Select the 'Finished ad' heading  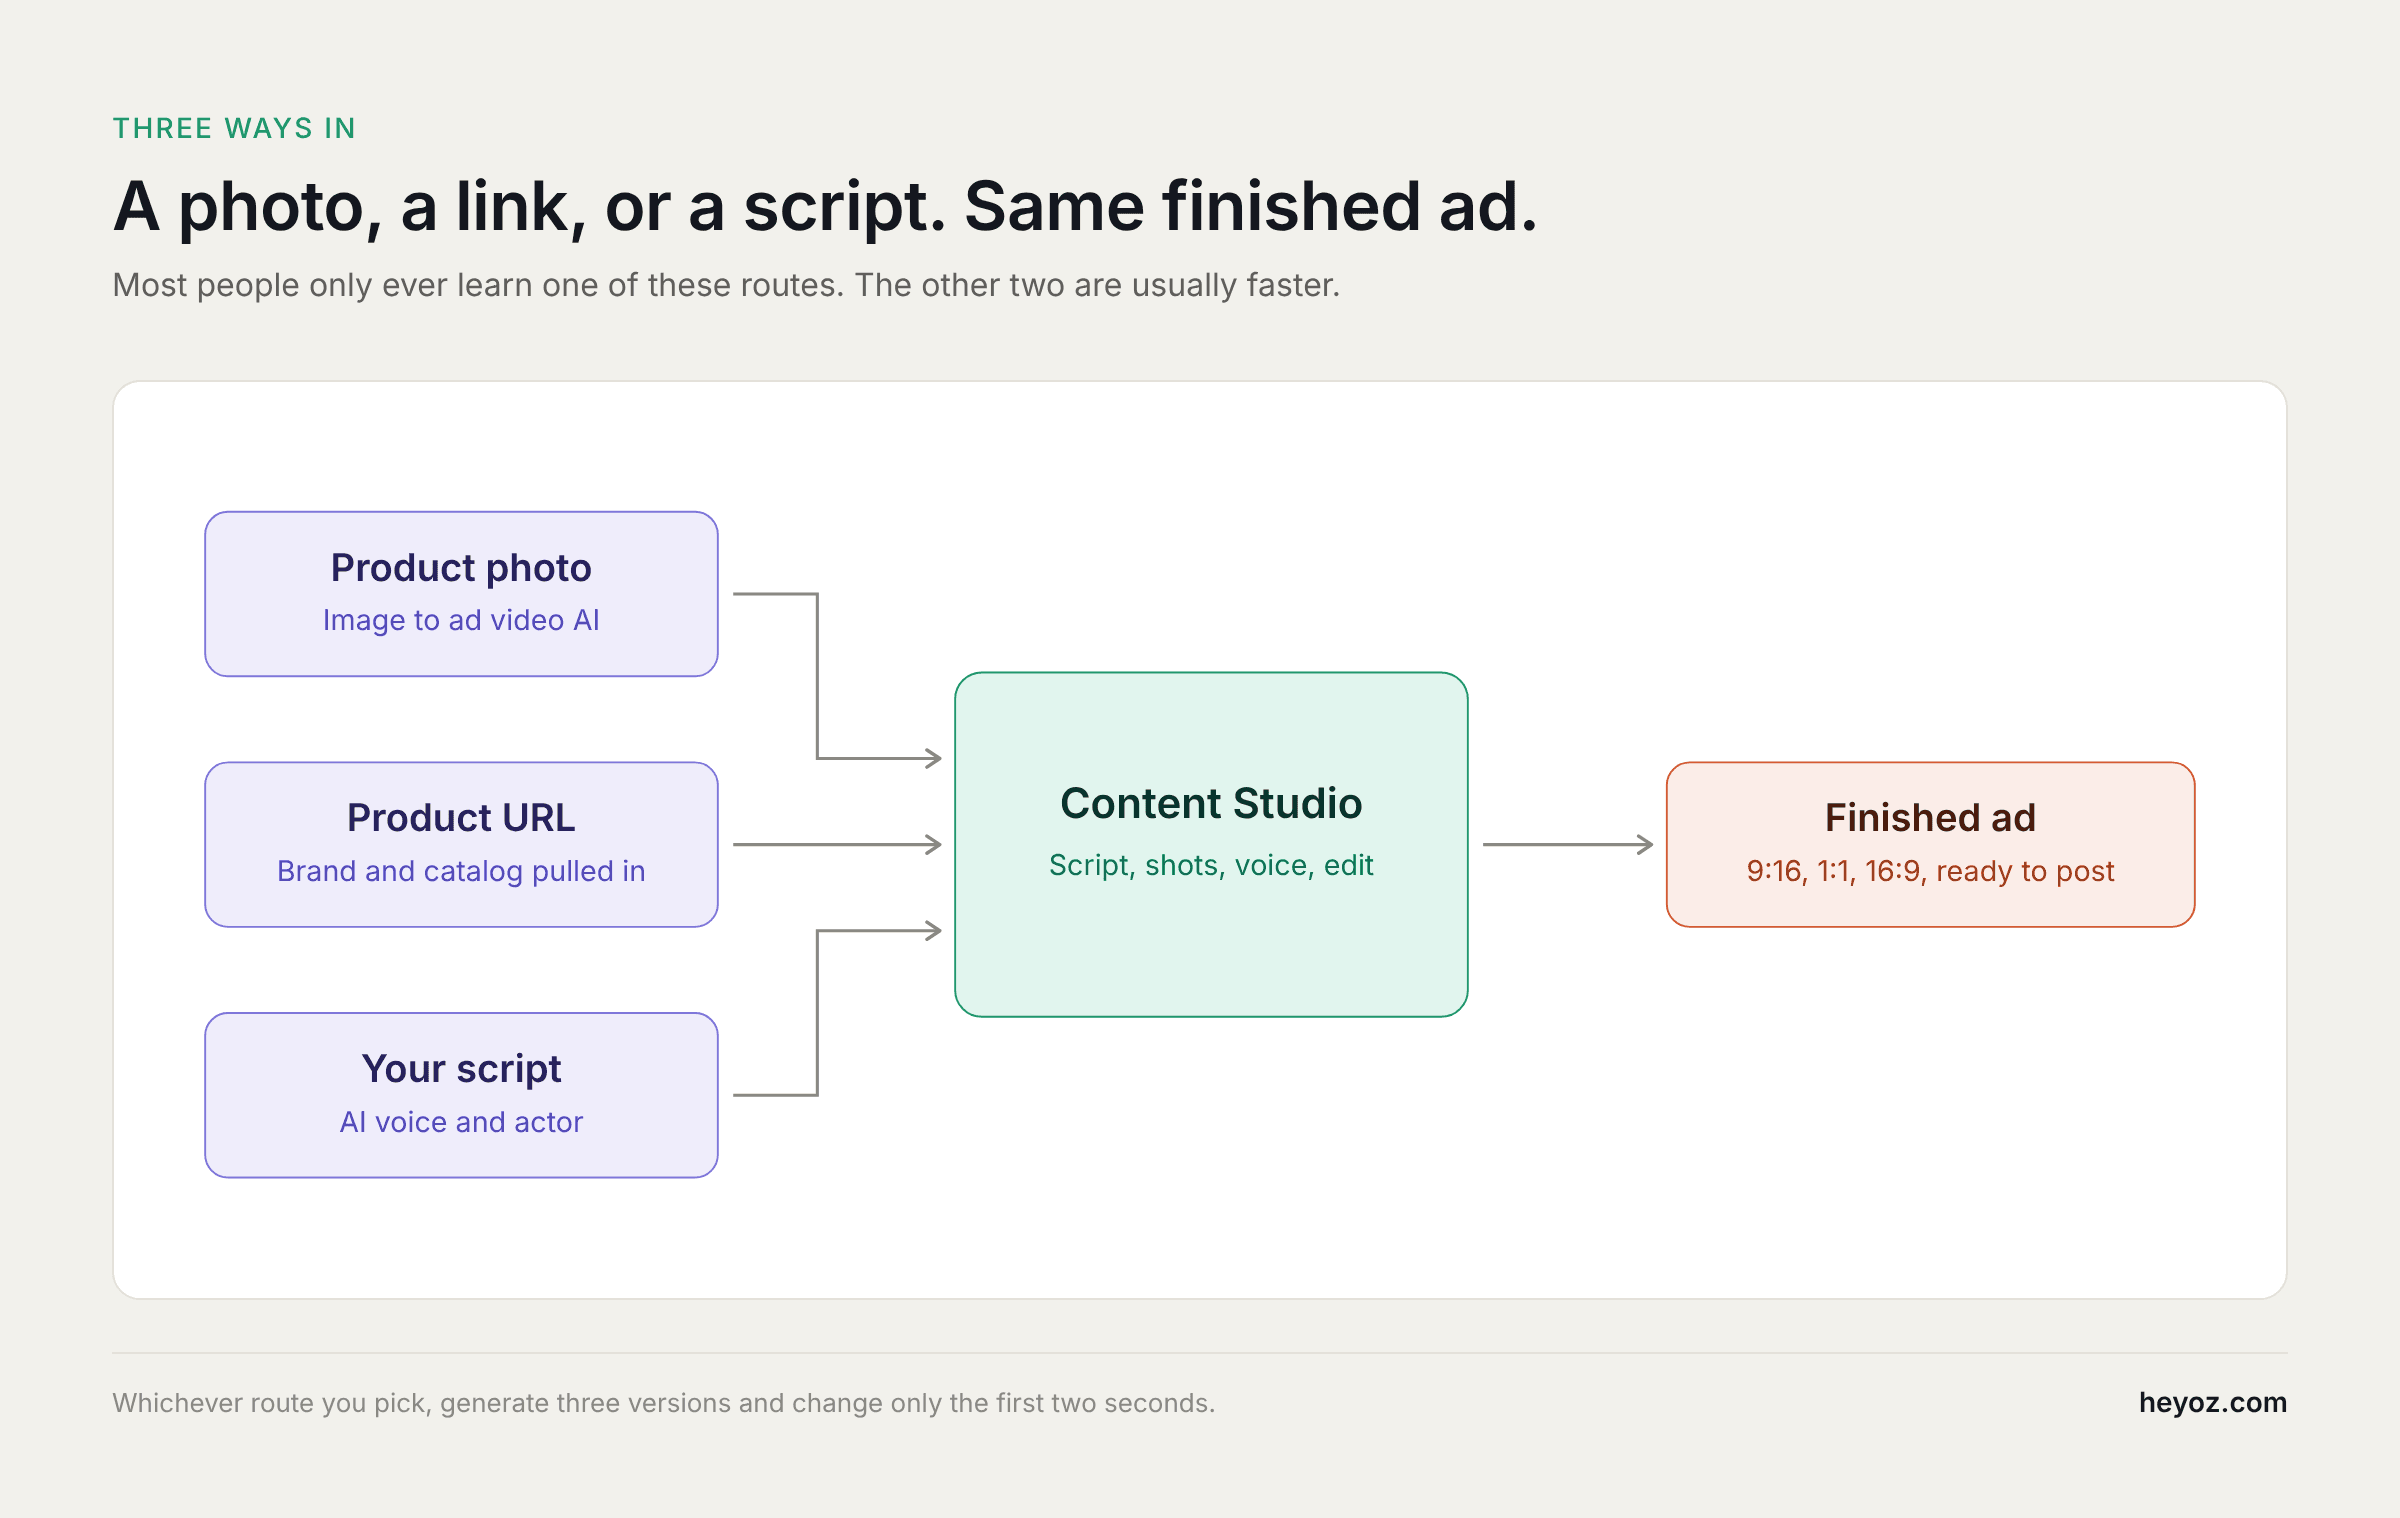point(1930,818)
